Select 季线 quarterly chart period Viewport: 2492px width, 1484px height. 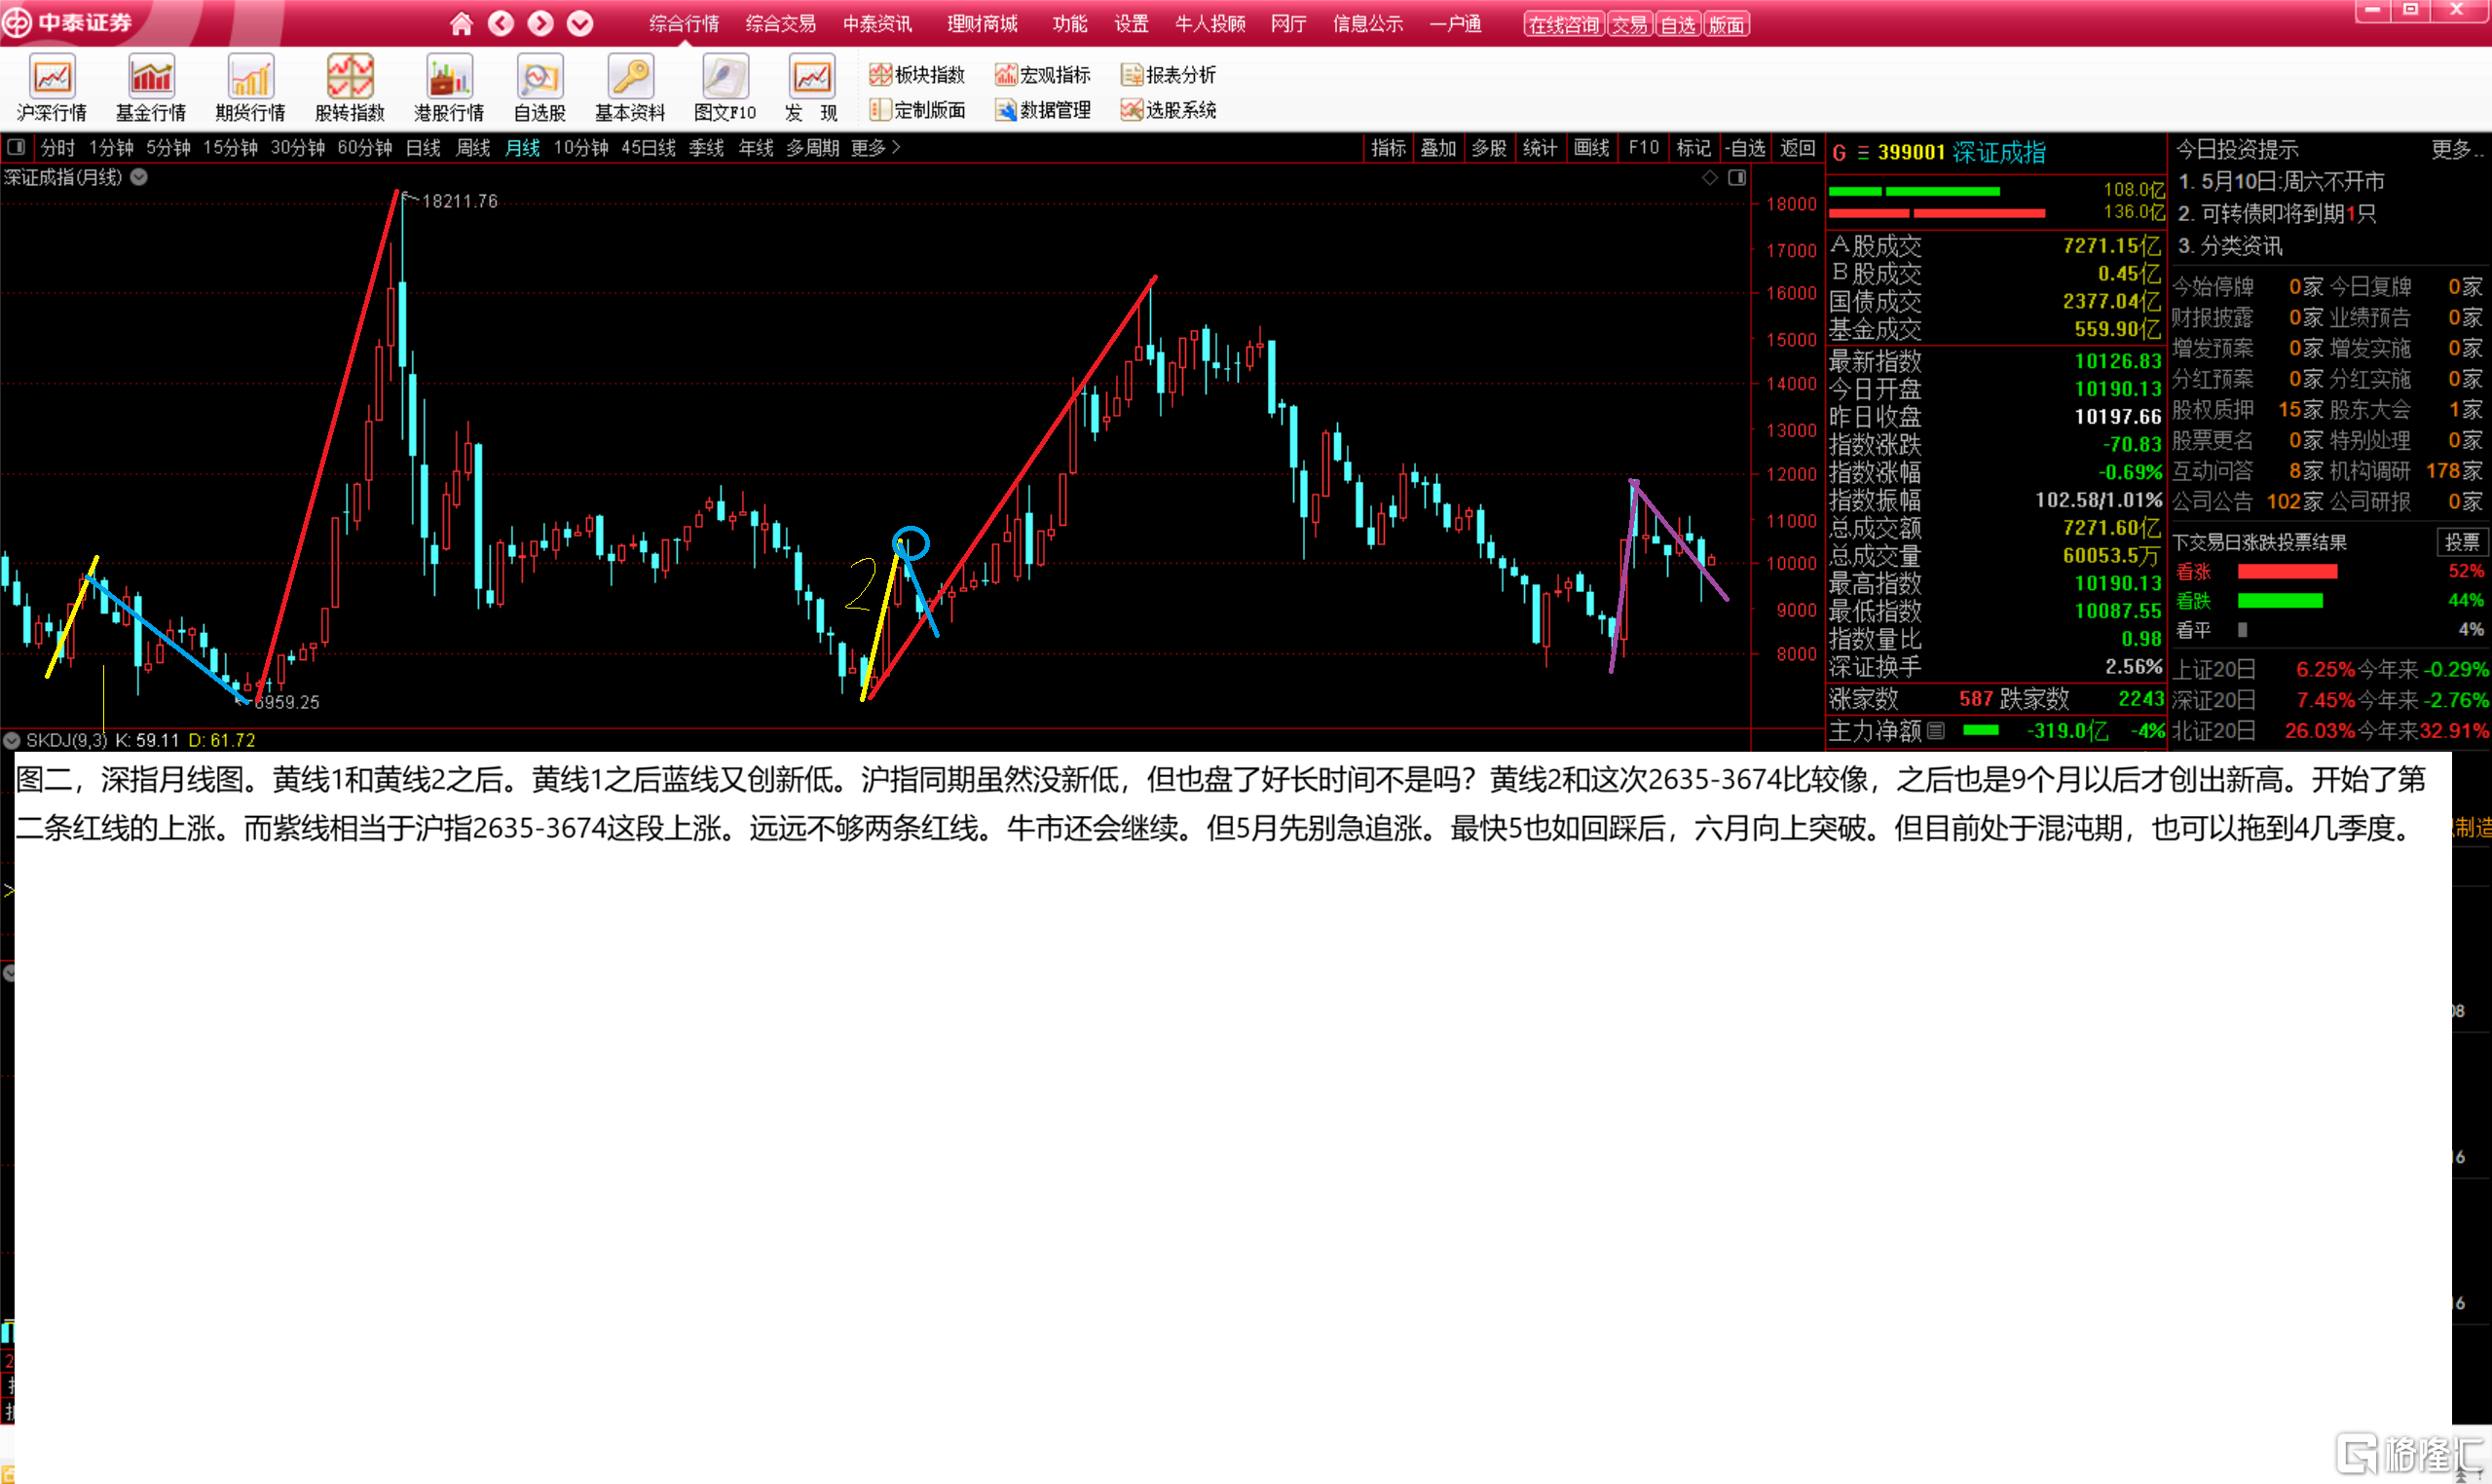click(x=706, y=148)
